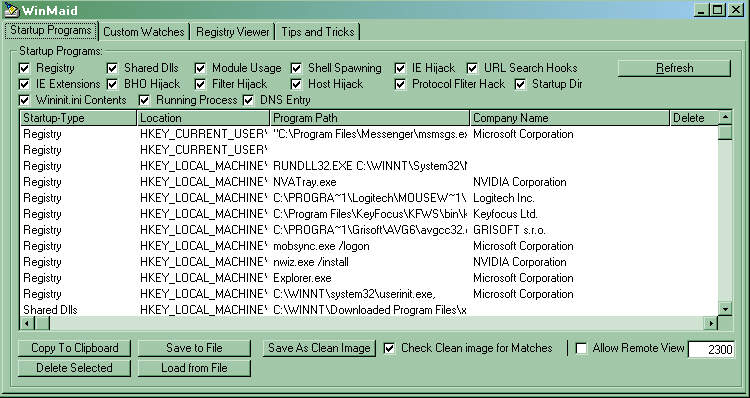Uncheck the Host Hijack option
The image size is (750, 398).
tap(297, 84)
